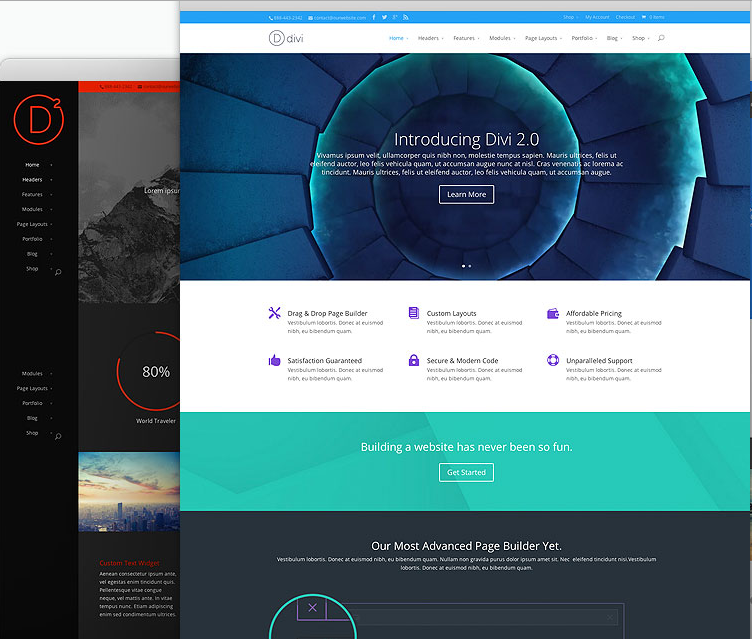The height and width of the screenshot is (640, 752).
Task: Expand the Headers dropdown in the white navbar
Action: click(x=431, y=38)
